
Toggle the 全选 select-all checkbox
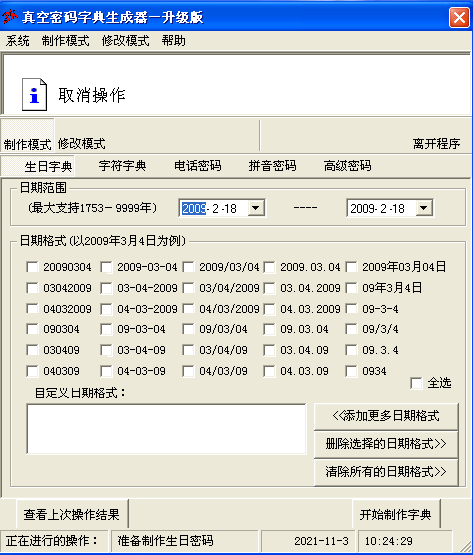[416, 383]
